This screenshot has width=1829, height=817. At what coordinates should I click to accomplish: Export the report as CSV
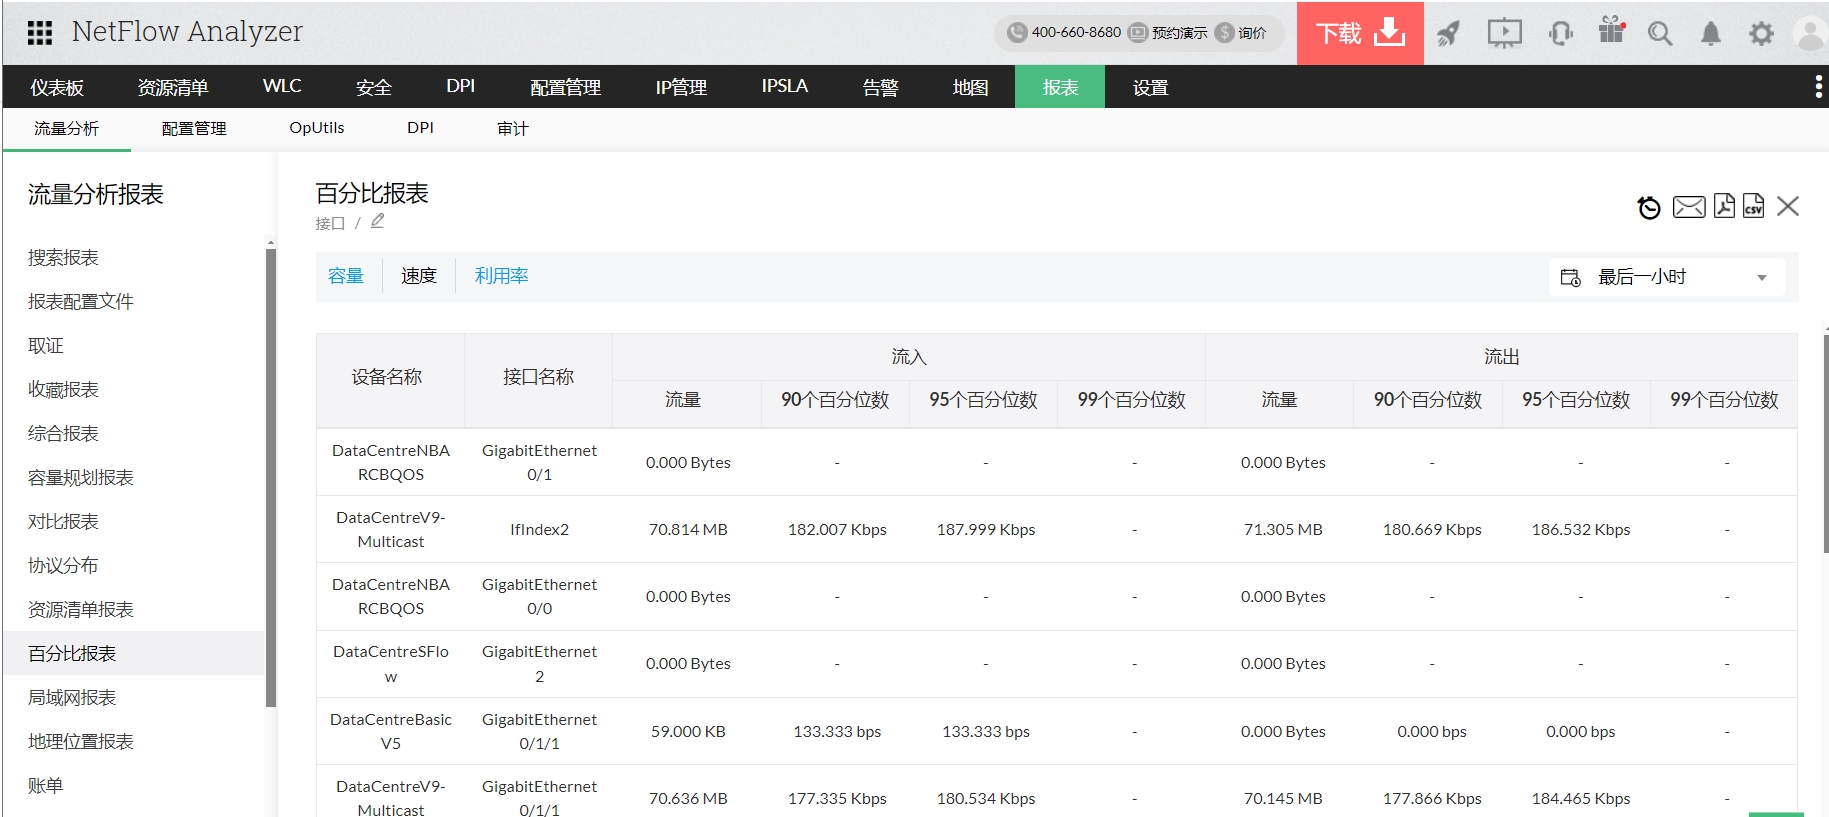[x=1753, y=206]
